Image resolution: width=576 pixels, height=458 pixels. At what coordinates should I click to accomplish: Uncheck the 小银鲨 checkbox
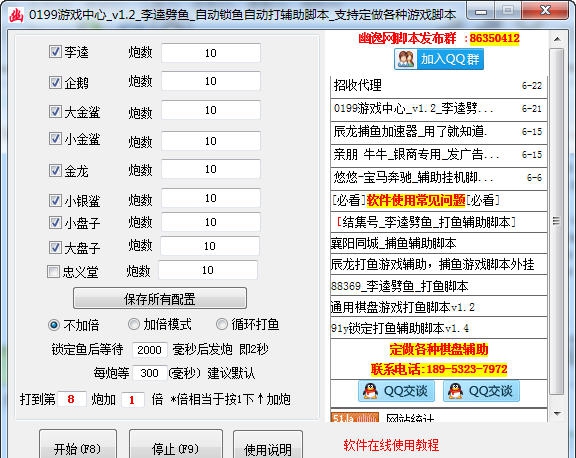[55, 201]
